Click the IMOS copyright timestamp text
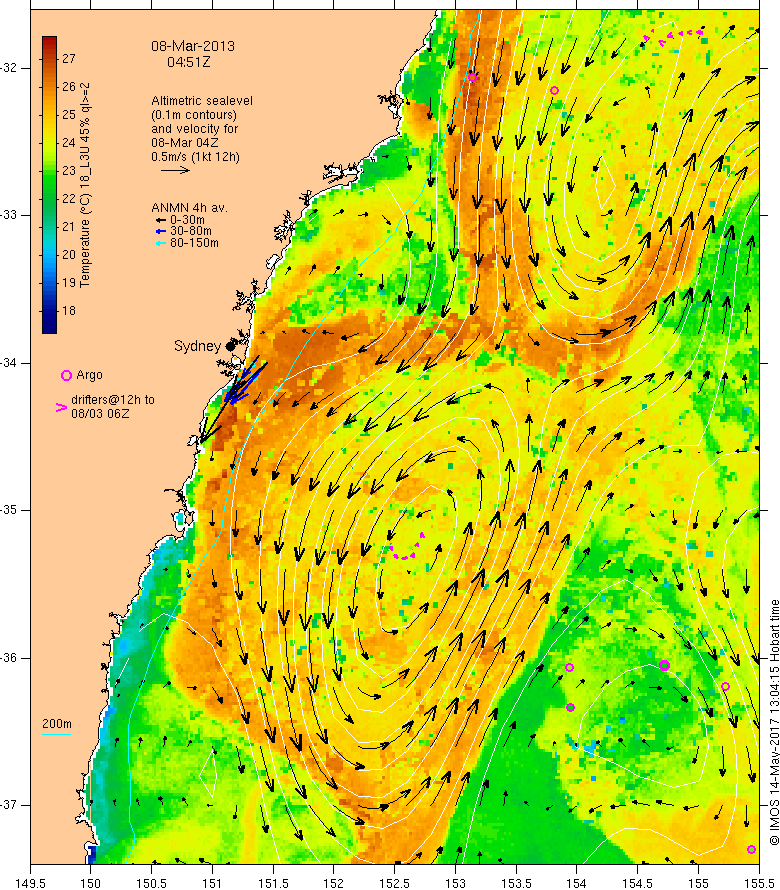 tap(774, 722)
